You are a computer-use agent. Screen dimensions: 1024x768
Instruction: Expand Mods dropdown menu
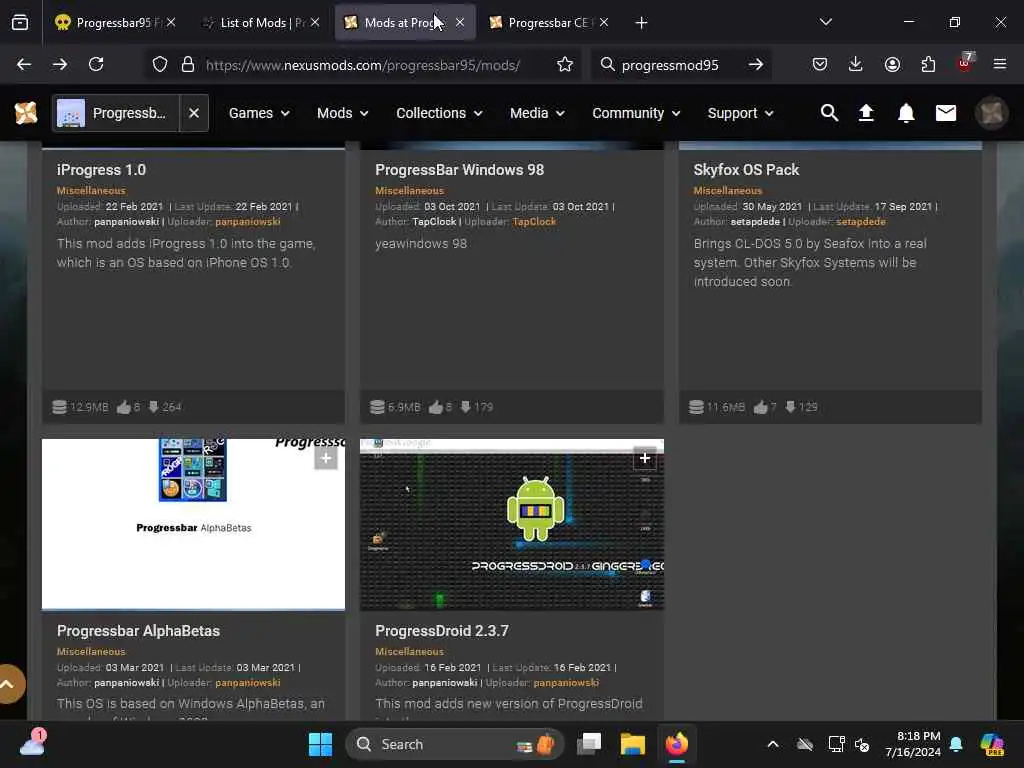click(343, 113)
